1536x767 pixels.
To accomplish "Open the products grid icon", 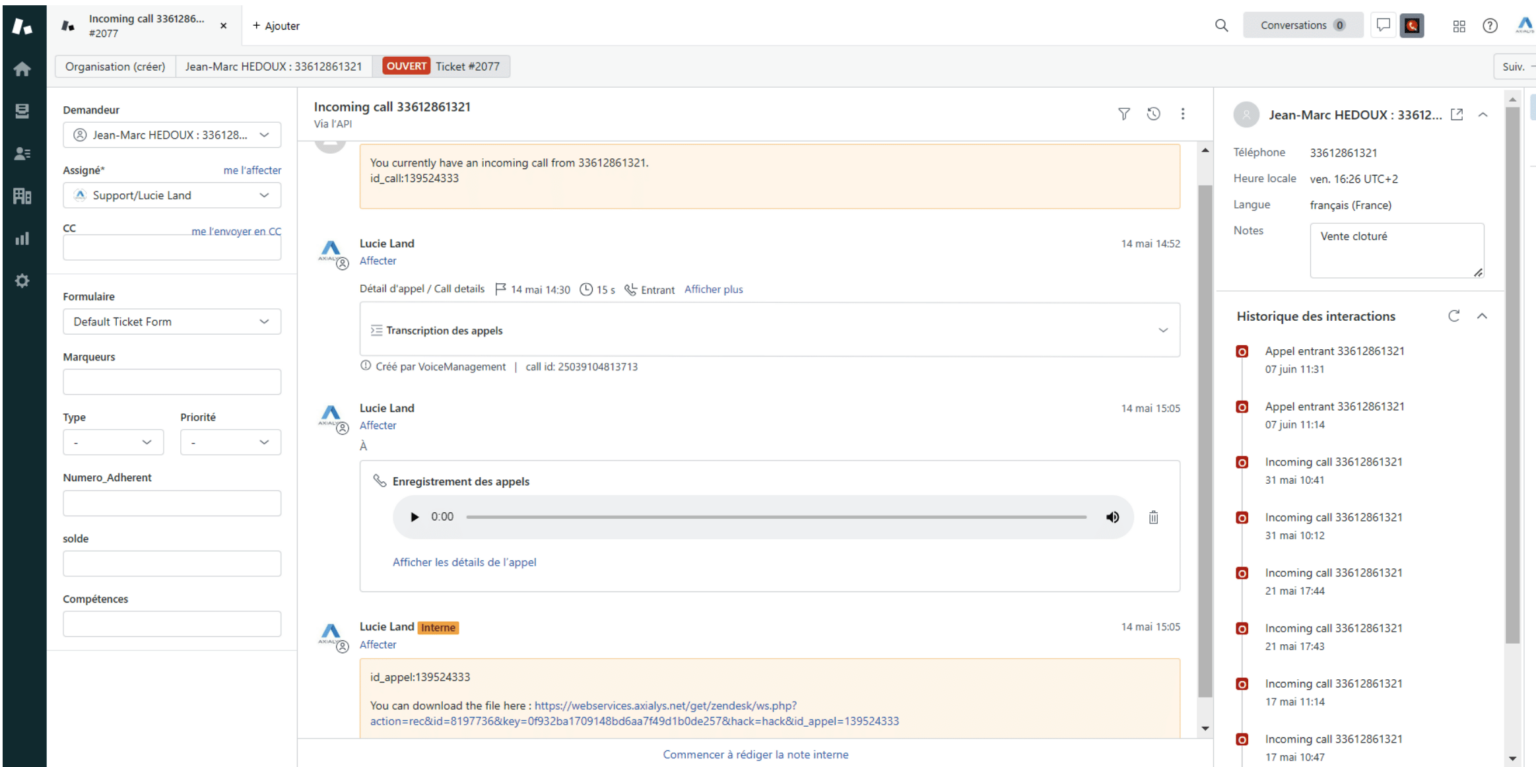I will coord(1459,26).
